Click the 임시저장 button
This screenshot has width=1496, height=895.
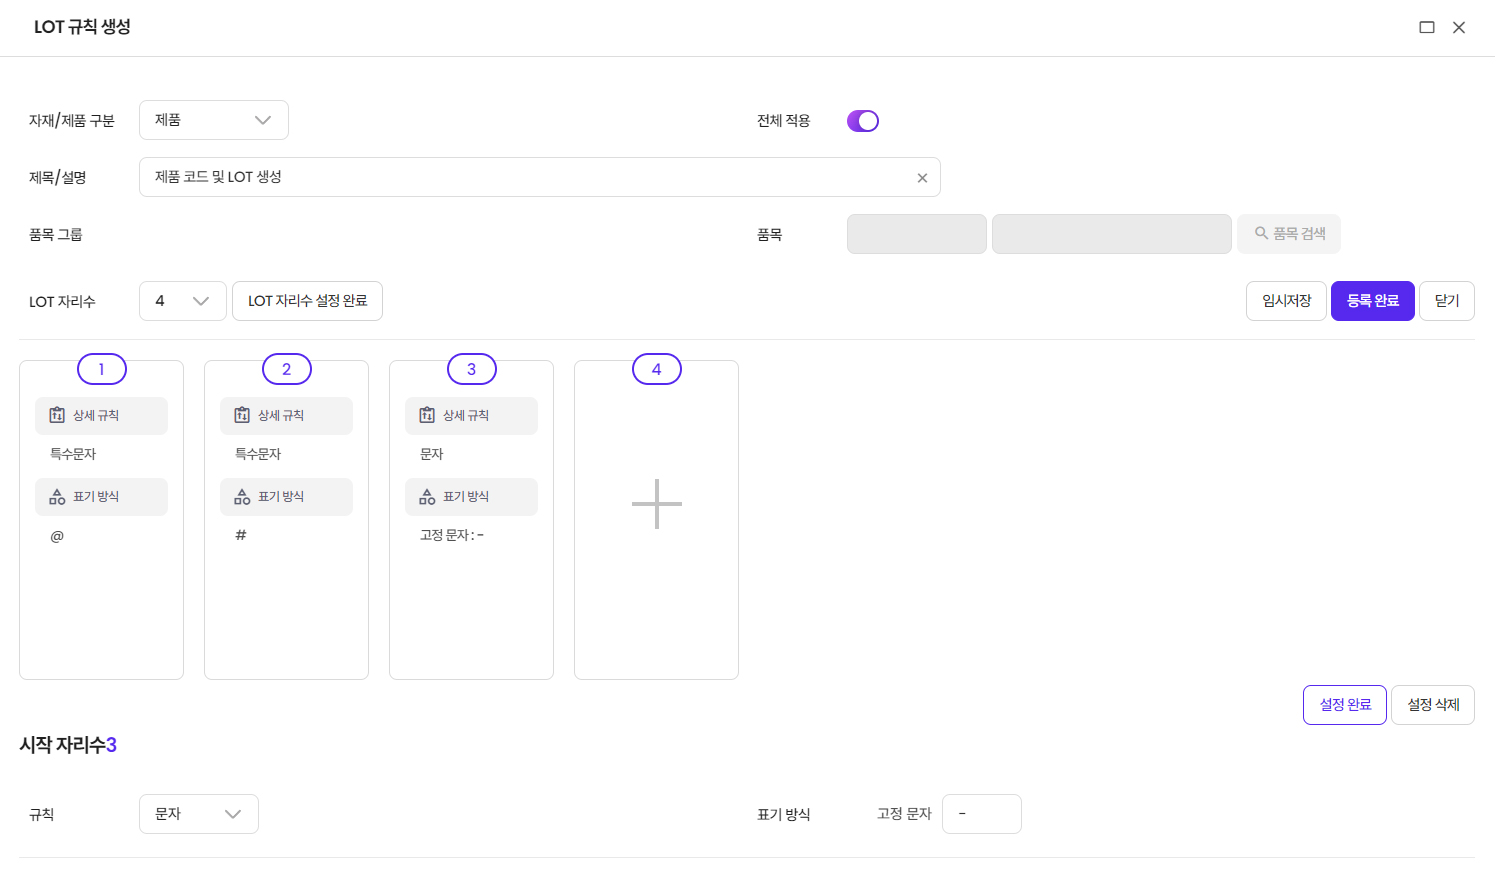click(x=1286, y=301)
